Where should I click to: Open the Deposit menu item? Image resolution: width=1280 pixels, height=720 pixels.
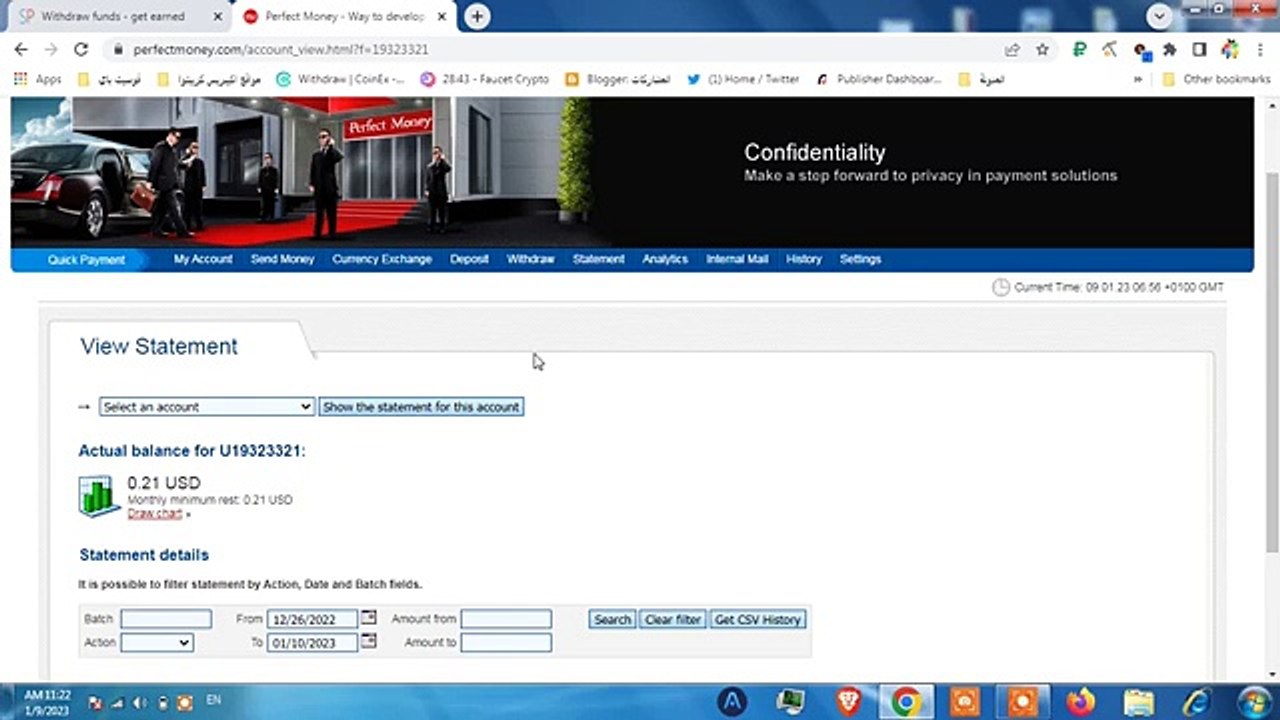tap(469, 259)
